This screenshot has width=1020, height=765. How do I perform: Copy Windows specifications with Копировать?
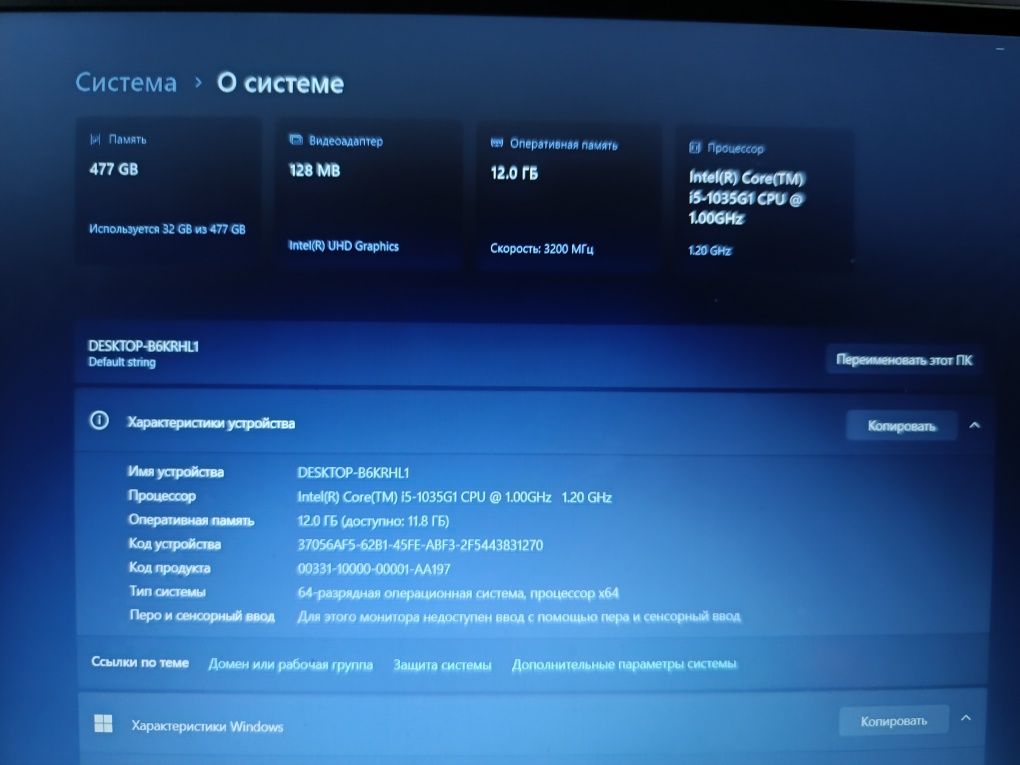click(x=893, y=721)
